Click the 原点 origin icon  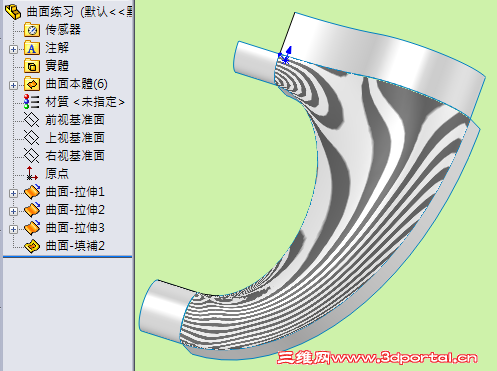point(32,174)
